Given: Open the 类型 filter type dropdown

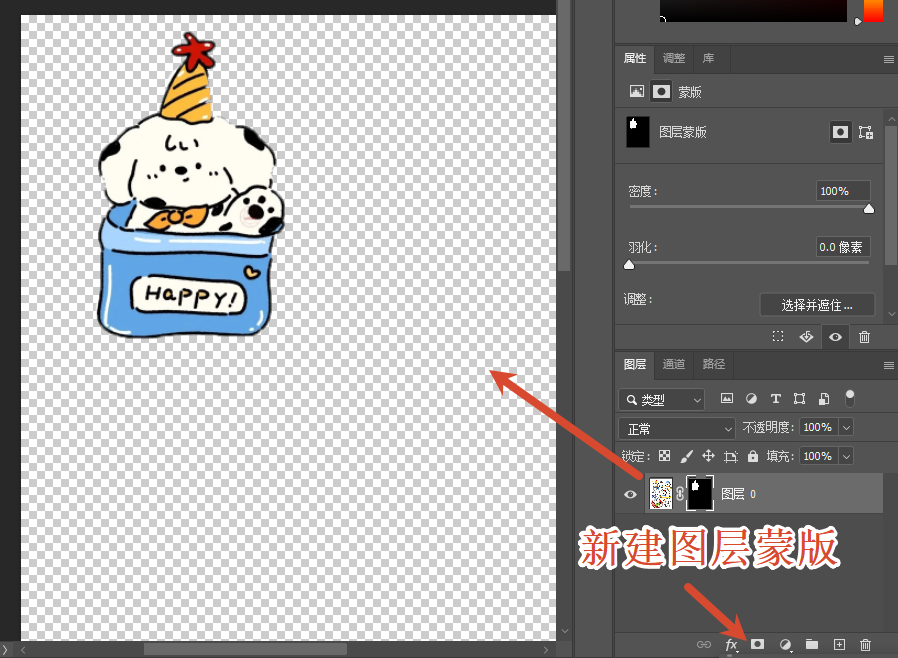Looking at the screenshot, I should (x=660, y=398).
